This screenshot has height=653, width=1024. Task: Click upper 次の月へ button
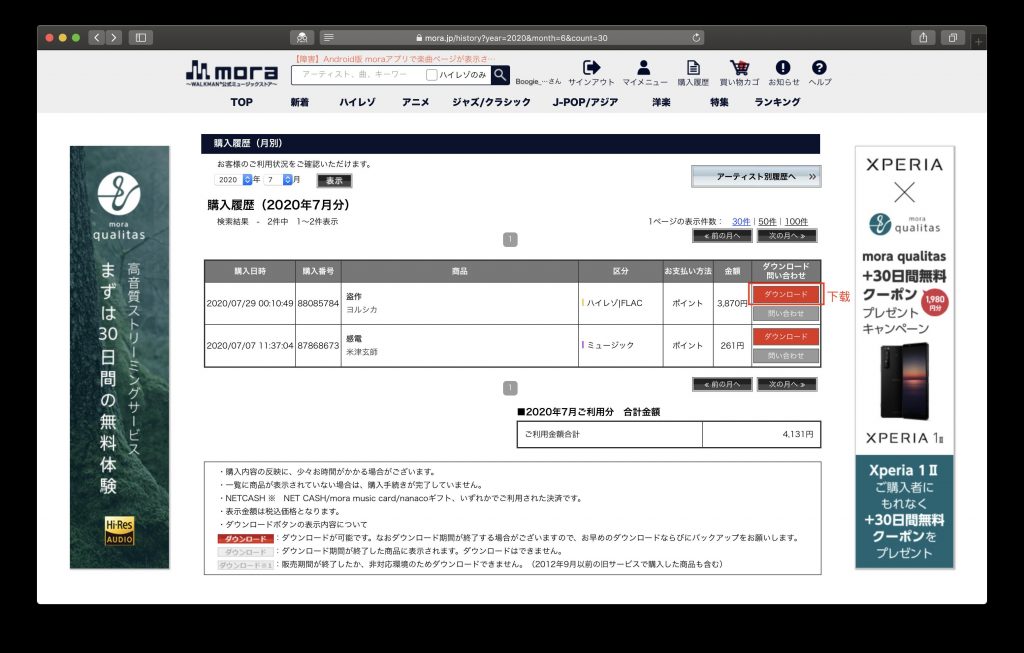[x=787, y=236]
